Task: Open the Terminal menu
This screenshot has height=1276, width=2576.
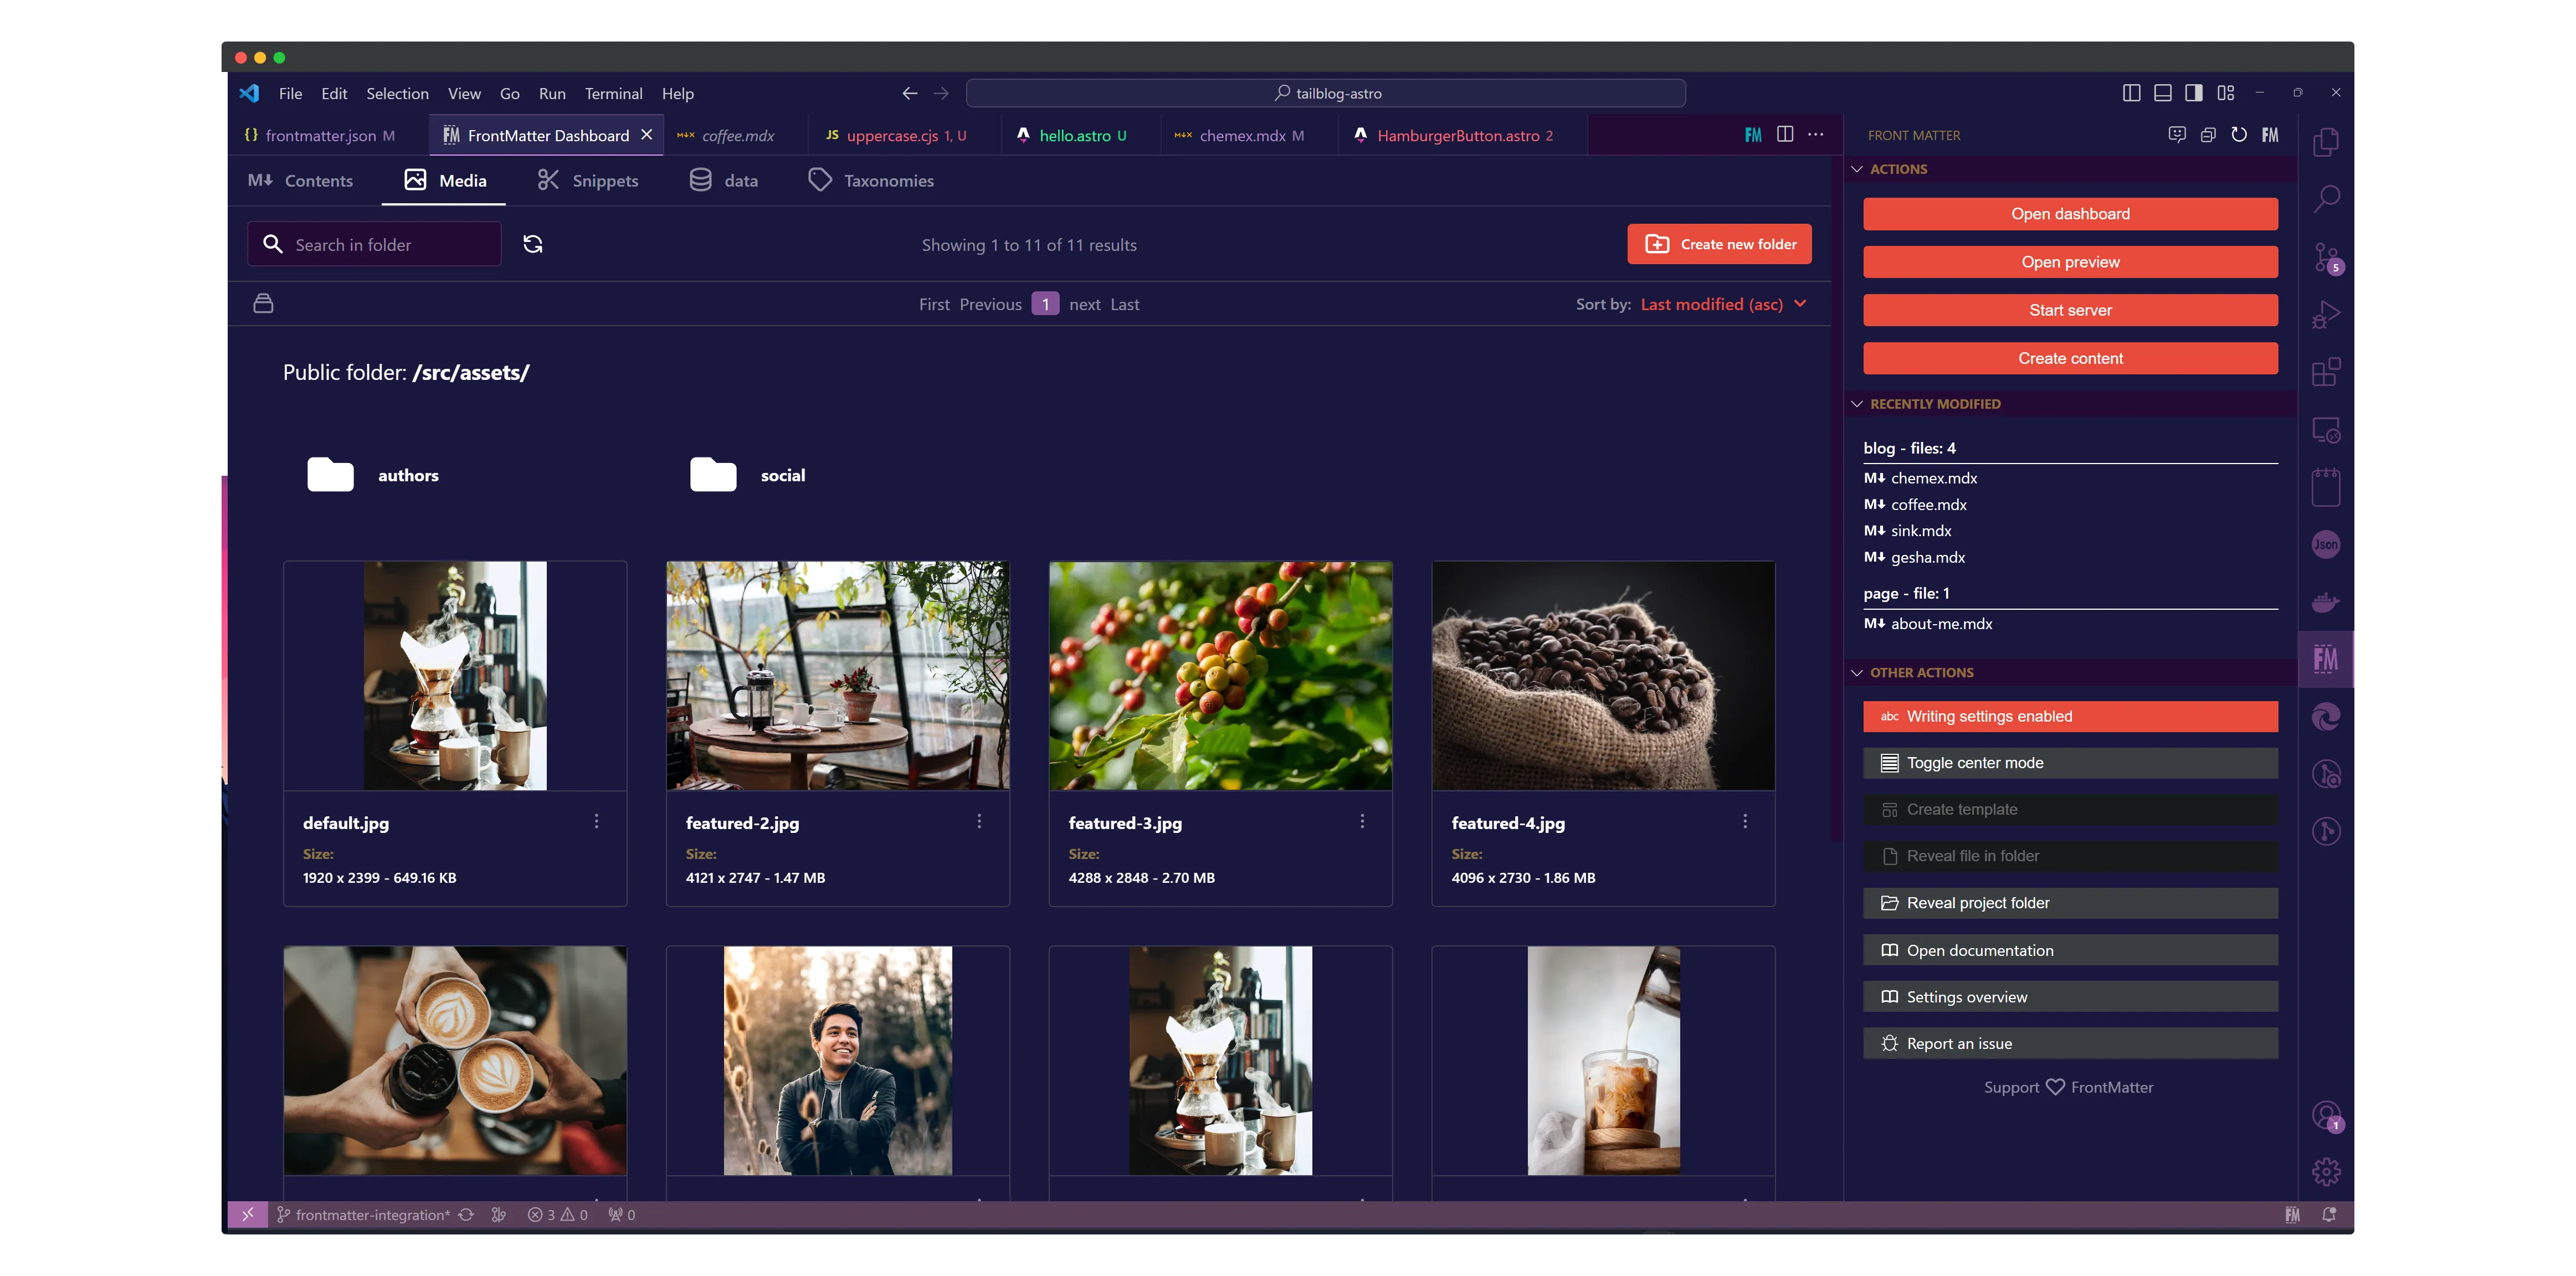Action: (x=613, y=94)
